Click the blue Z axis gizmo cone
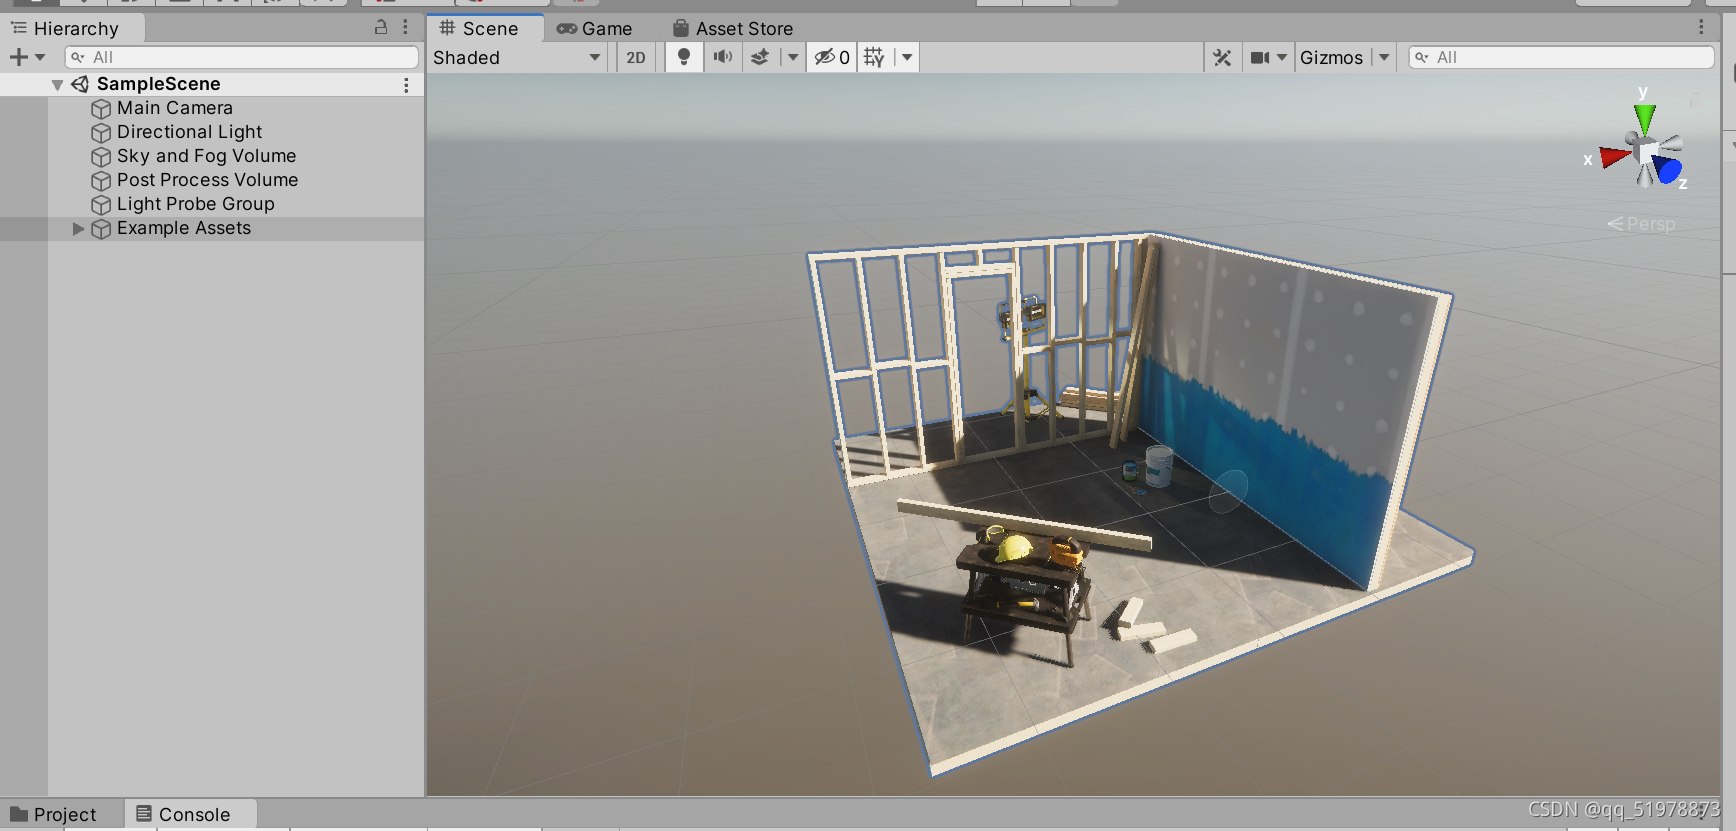Viewport: 1736px width, 831px height. click(x=1668, y=169)
